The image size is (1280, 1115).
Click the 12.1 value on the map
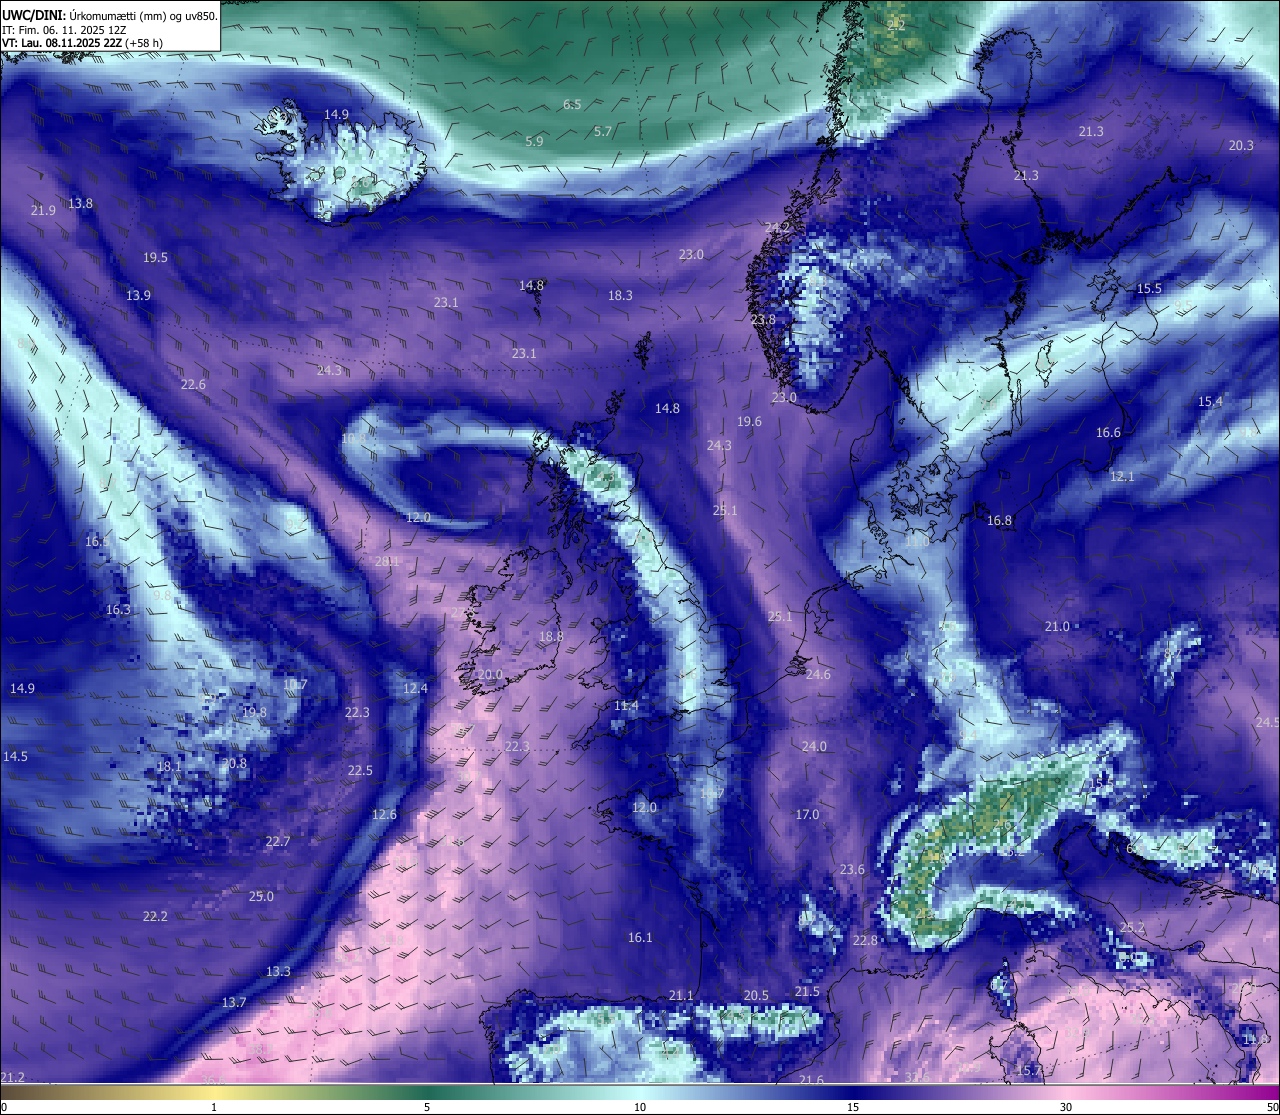[x=1122, y=477]
